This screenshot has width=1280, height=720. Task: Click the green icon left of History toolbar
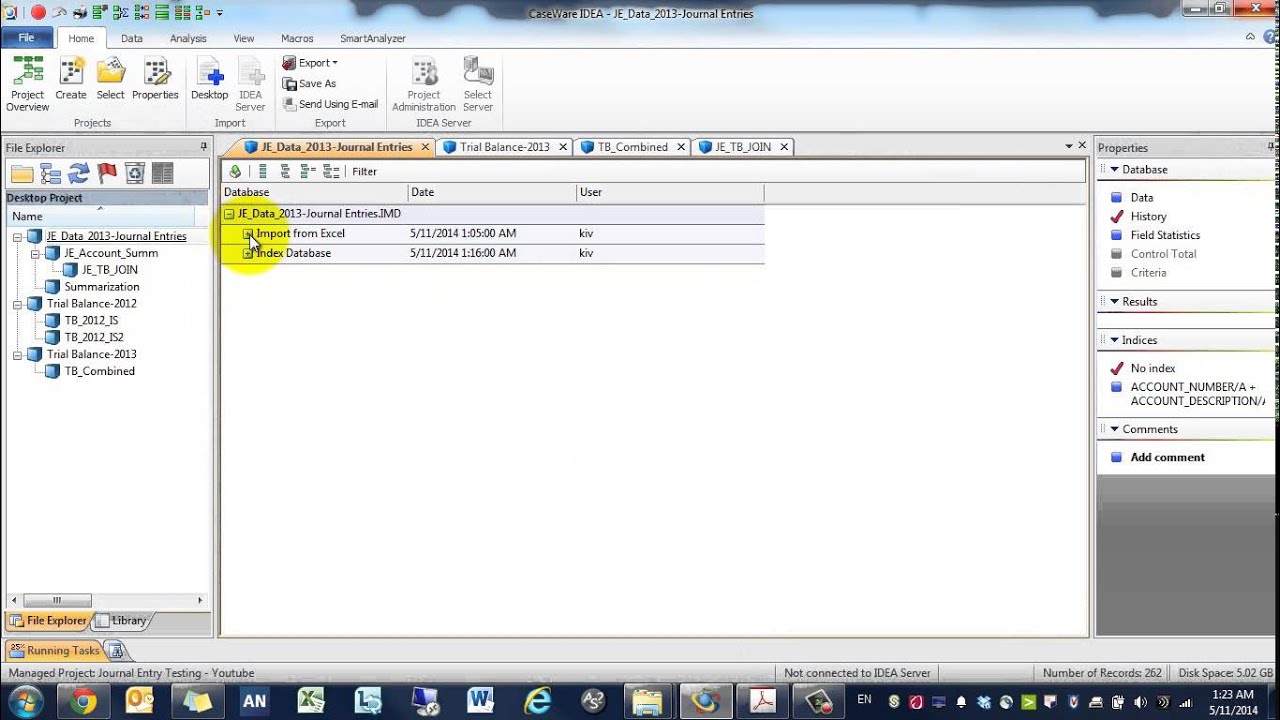tap(235, 171)
